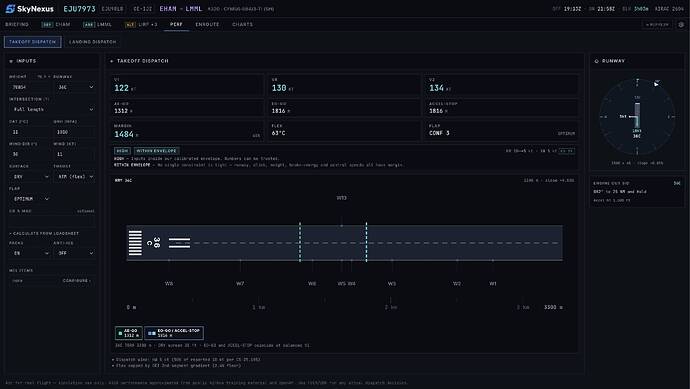Click Configure for MEL items
Screen dimensions: 690x389
point(77,281)
